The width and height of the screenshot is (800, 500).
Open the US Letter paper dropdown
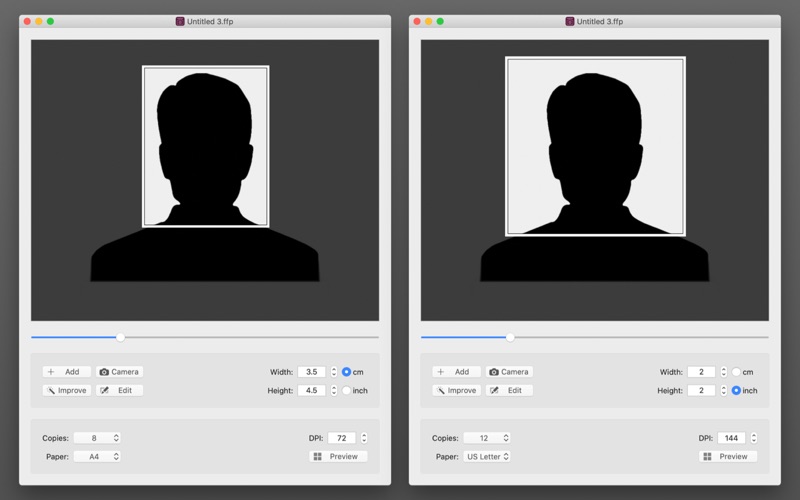pyautogui.click(x=486, y=457)
